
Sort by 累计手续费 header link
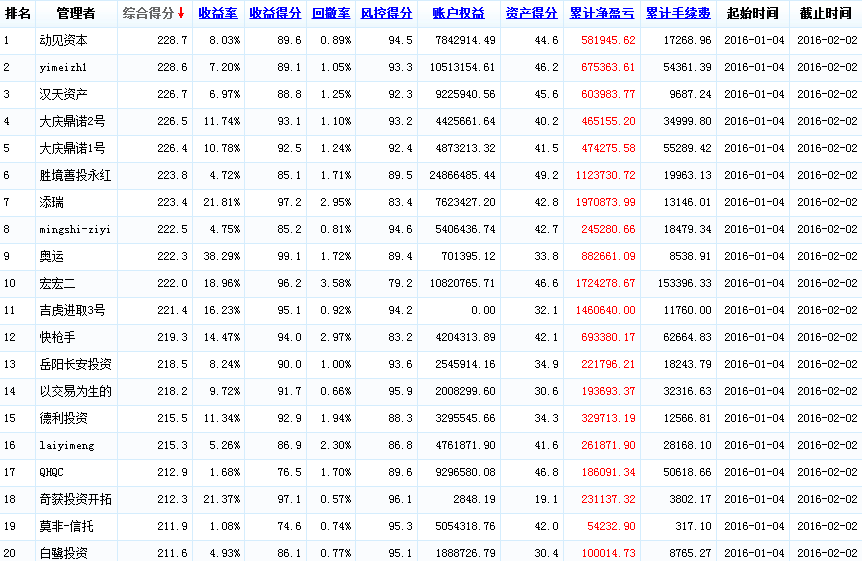coord(678,13)
